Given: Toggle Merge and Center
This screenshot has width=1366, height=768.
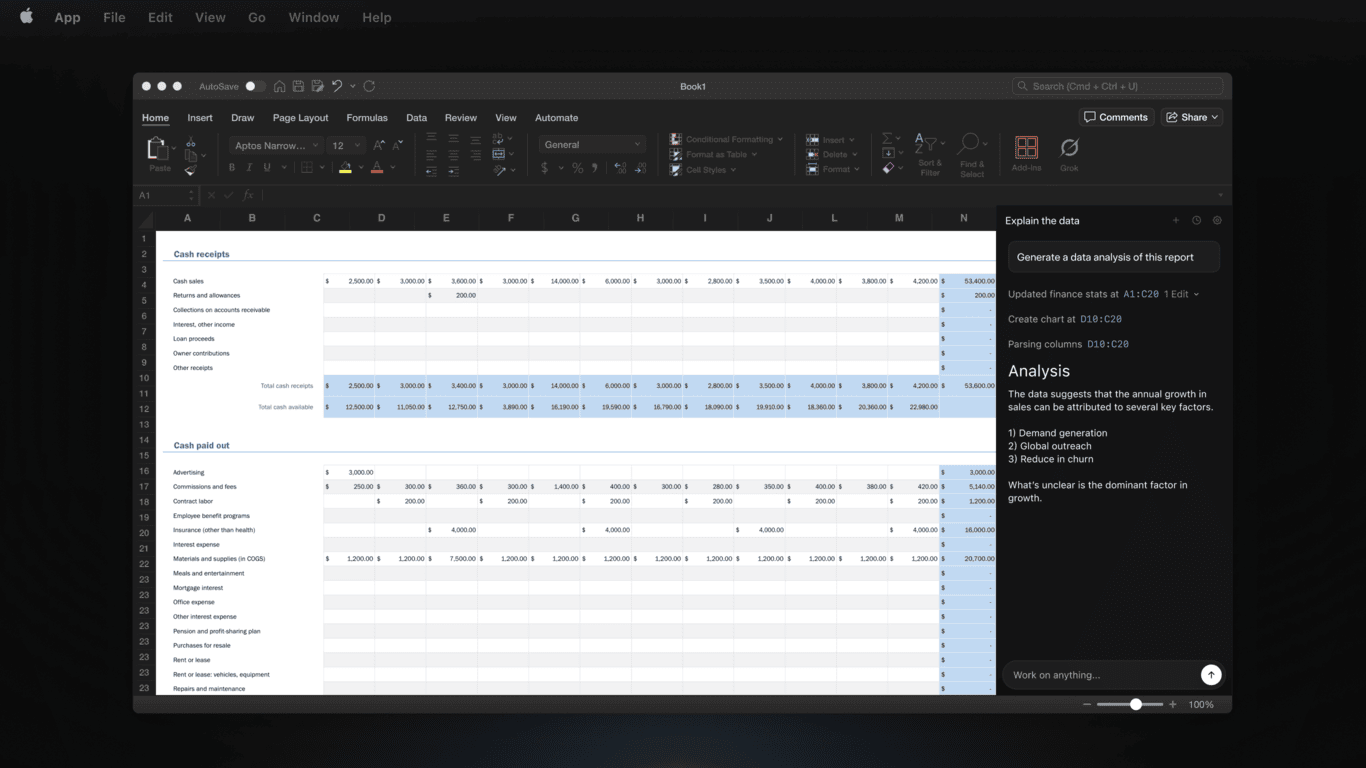Looking at the screenshot, I should pyautogui.click(x=499, y=154).
